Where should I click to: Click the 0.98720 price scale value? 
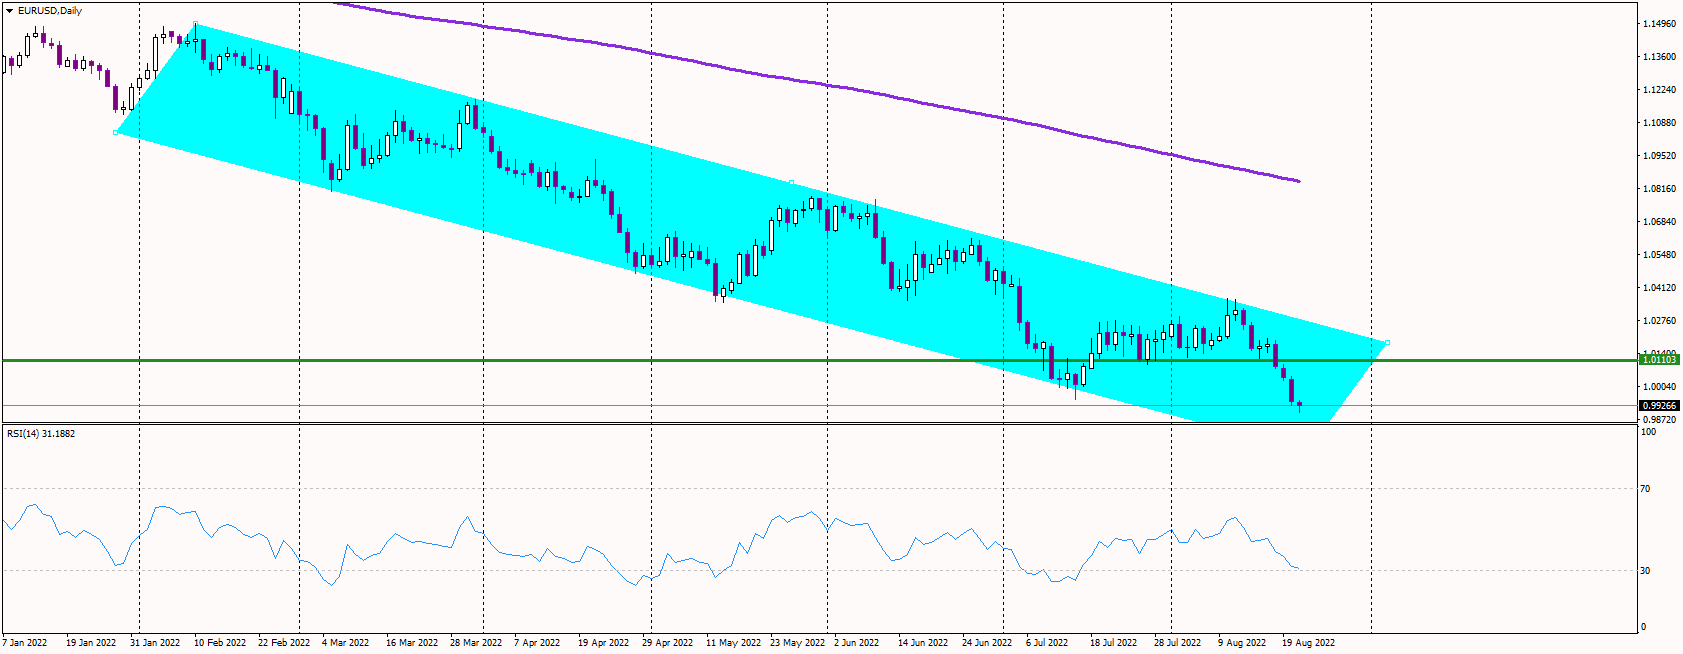1660,420
